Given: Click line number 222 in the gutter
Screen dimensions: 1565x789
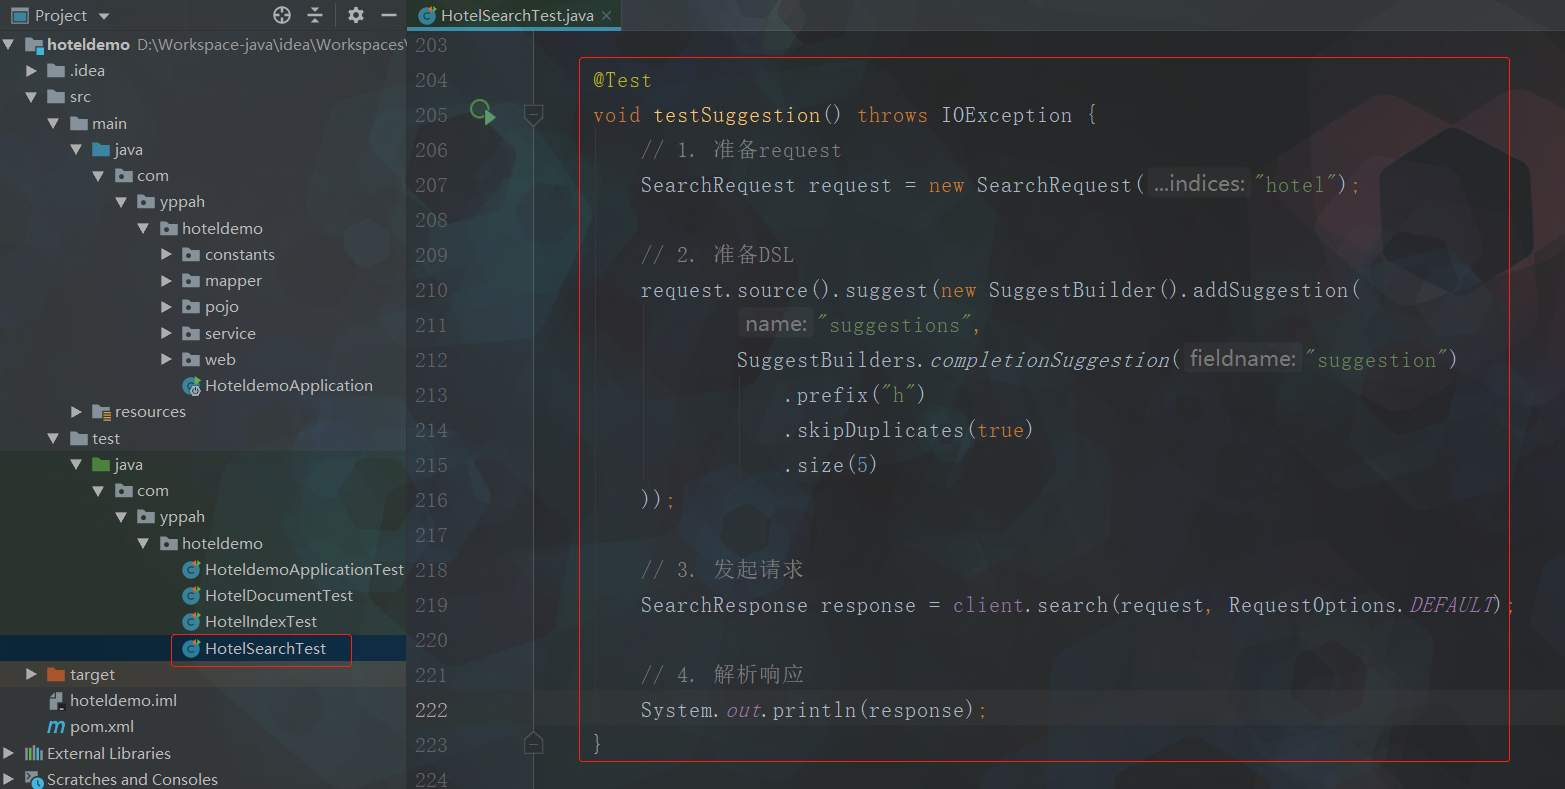Looking at the screenshot, I should (x=431, y=710).
